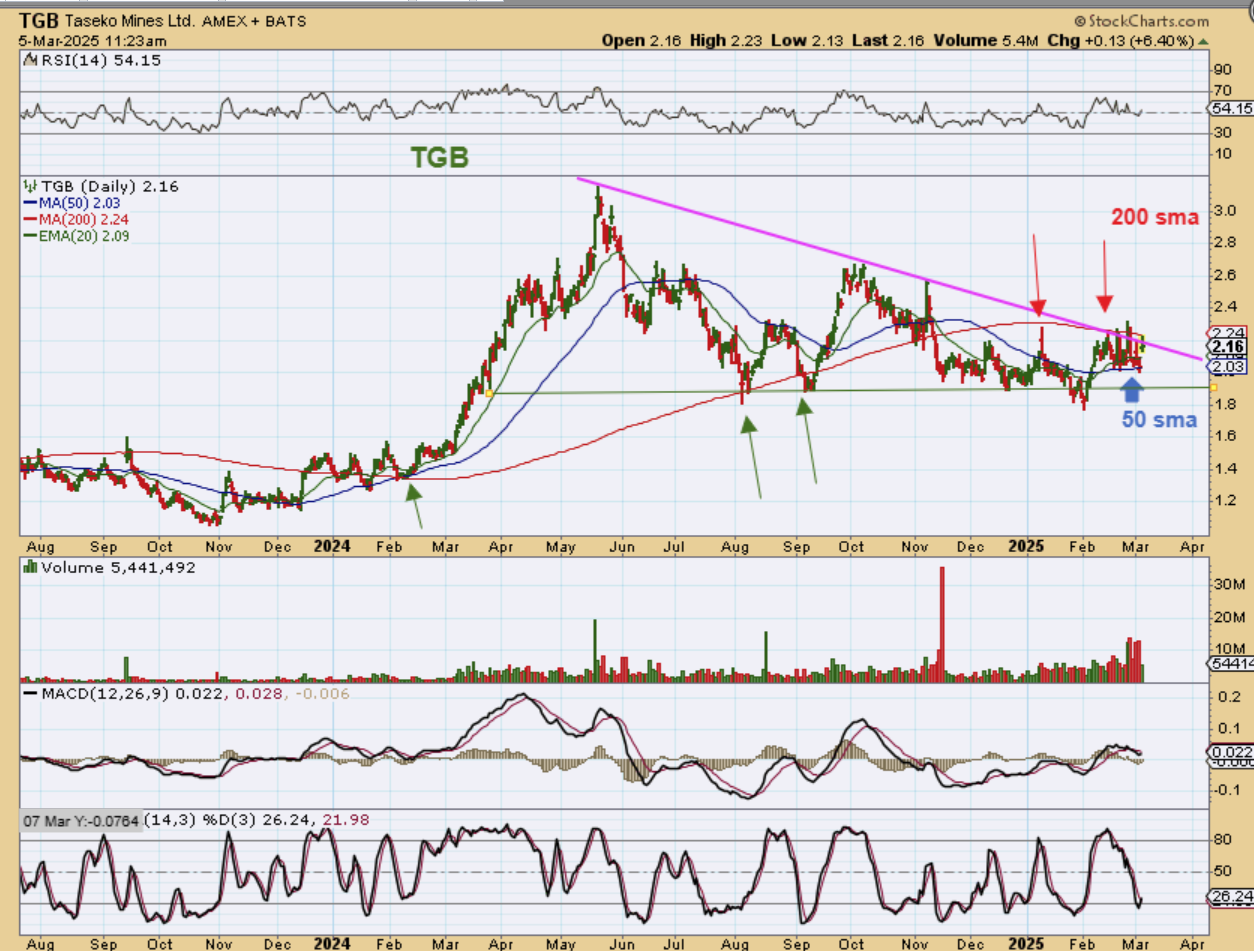This screenshot has width=1254, height=951.
Task: Click the Volume 5,441,492 legend label
Action: 116,568
